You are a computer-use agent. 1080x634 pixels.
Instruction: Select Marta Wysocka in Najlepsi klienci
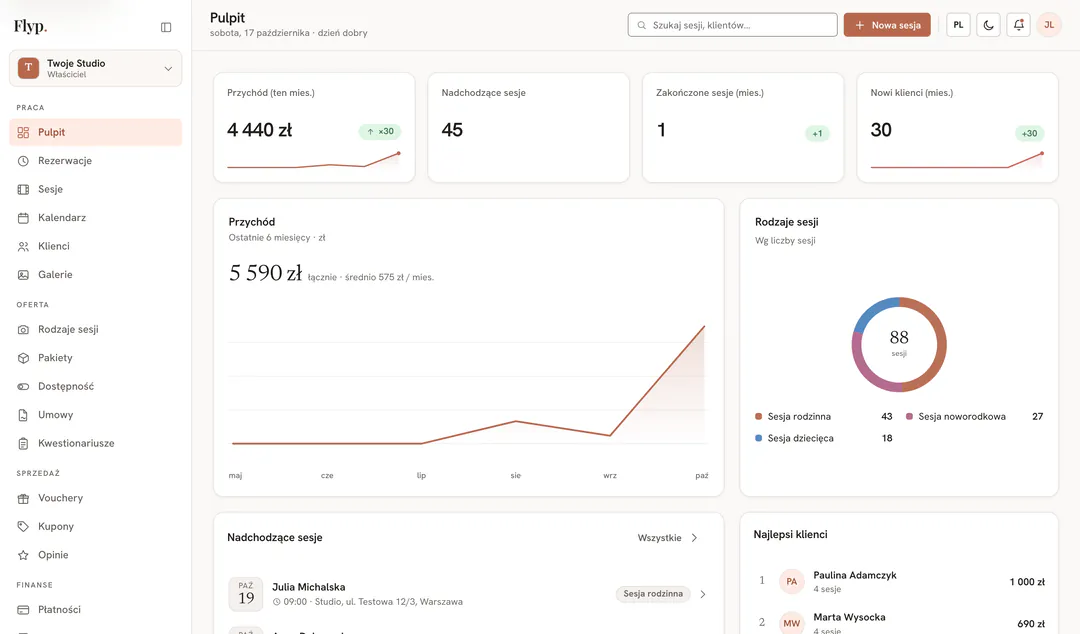coord(900,623)
